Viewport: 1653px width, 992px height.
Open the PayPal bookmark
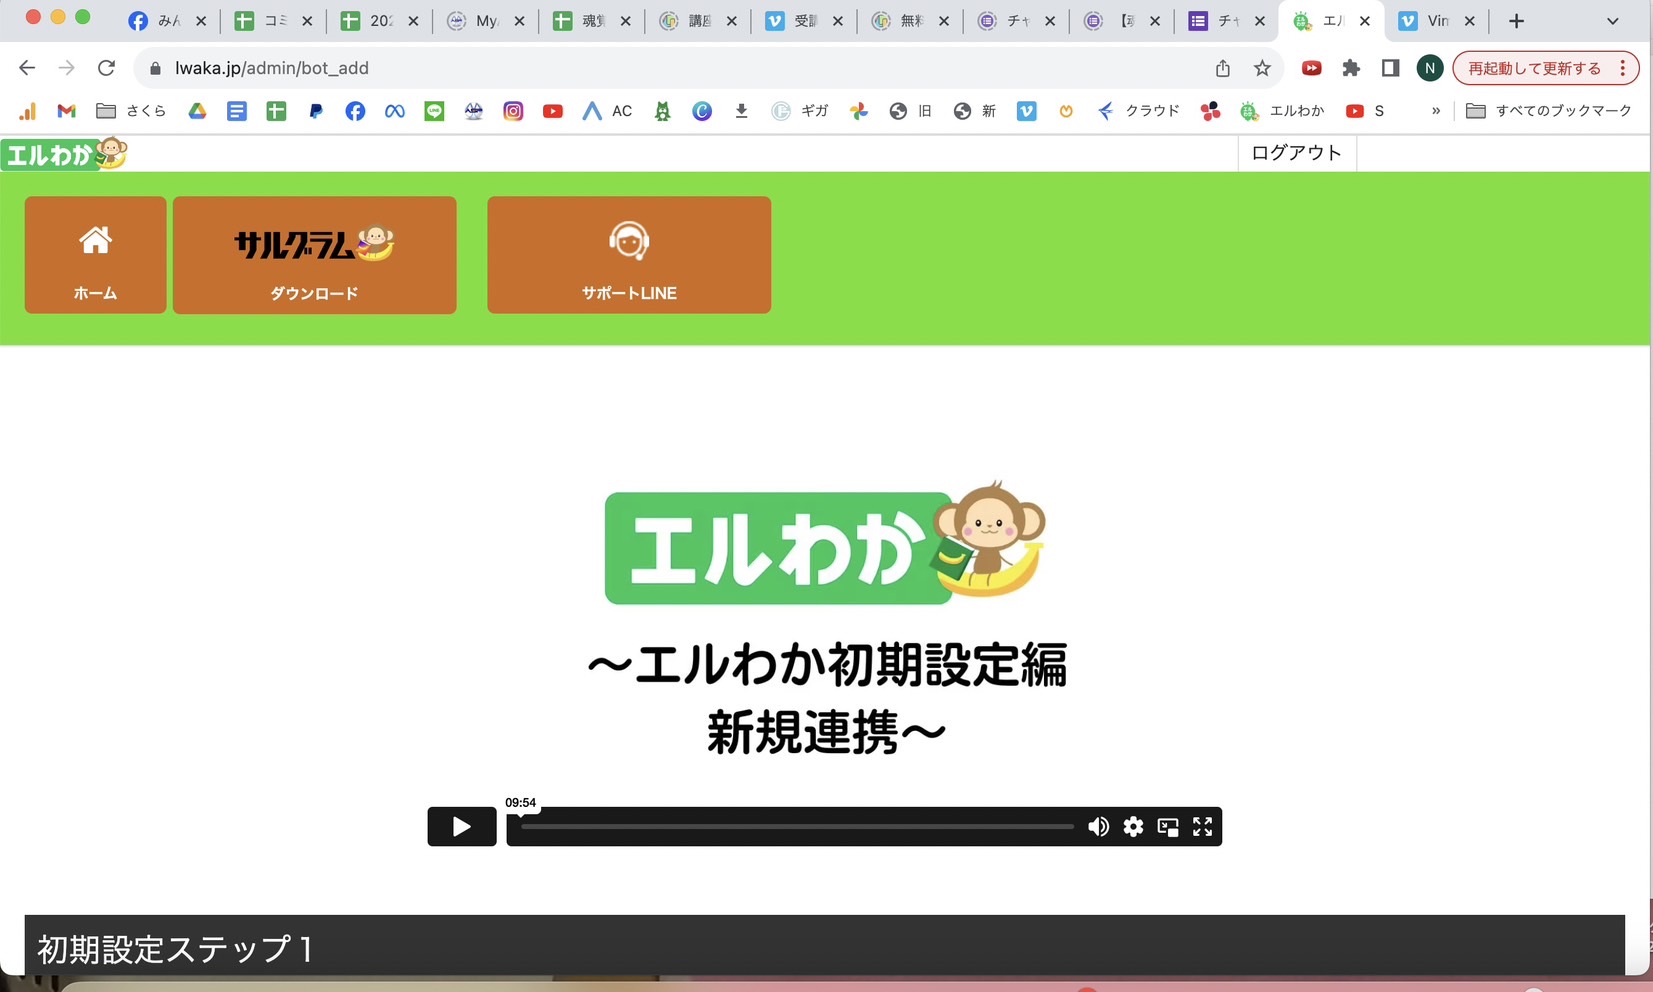click(x=316, y=111)
